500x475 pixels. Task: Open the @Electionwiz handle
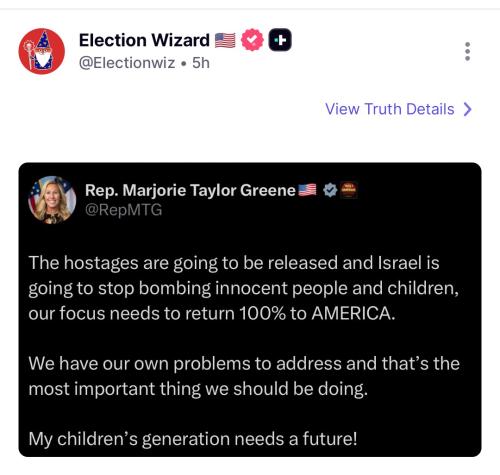[x=127, y=63]
